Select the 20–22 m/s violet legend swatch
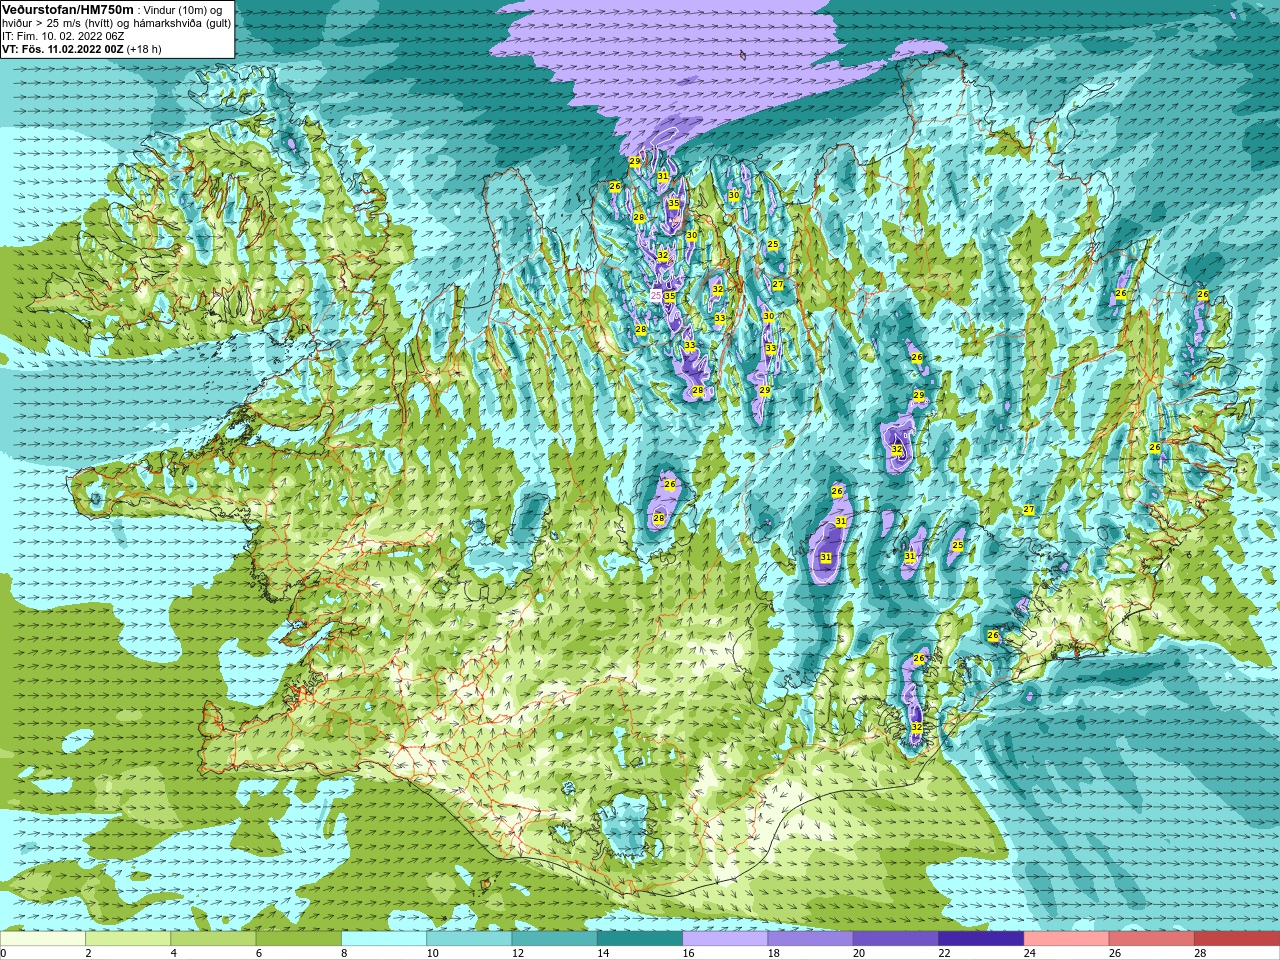This screenshot has width=1280, height=960. (896, 939)
